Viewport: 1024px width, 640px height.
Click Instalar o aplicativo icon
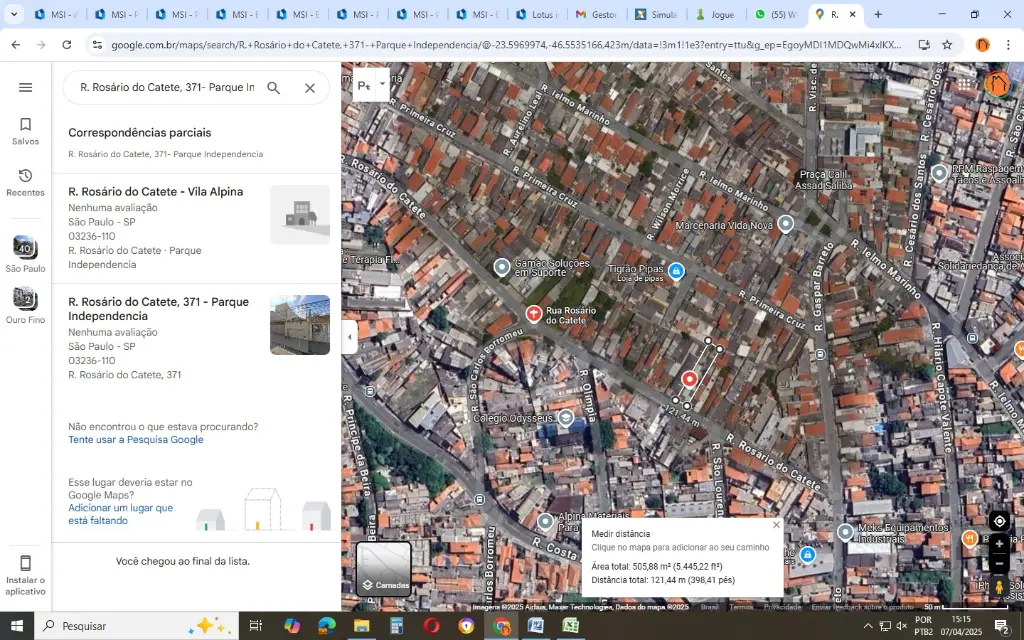click(x=25, y=575)
